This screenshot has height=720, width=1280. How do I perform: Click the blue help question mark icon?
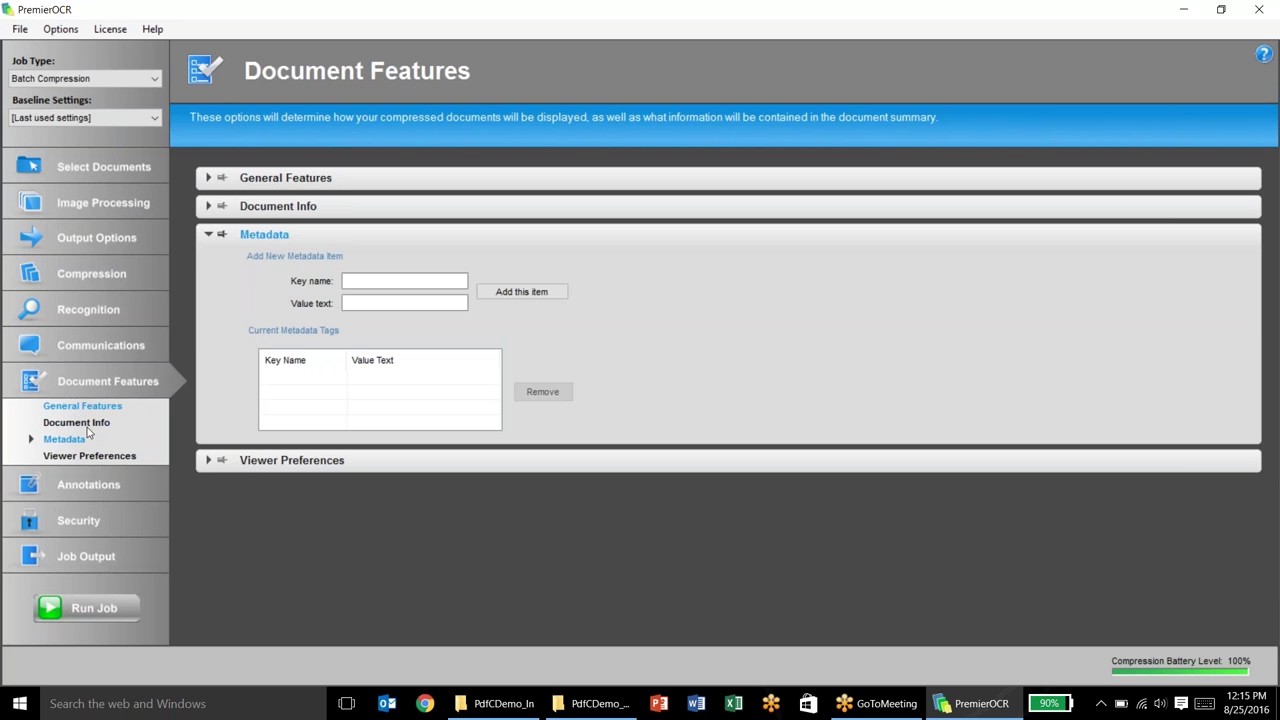click(1264, 54)
